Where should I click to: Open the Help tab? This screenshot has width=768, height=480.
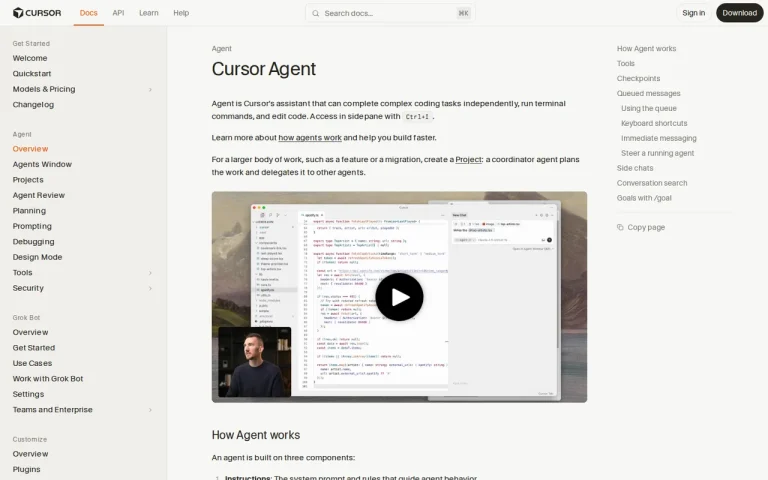[181, 13]
